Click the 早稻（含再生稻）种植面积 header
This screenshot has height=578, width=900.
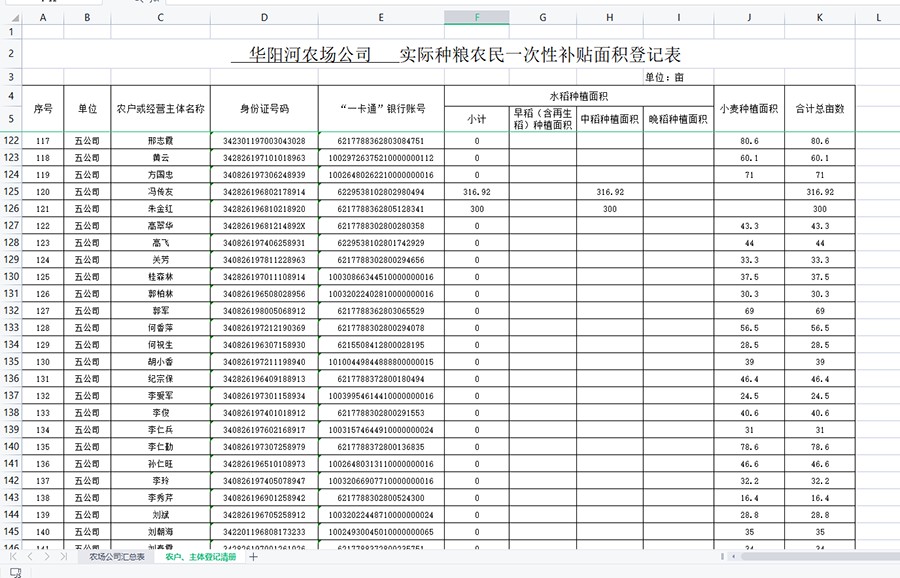click(x=542, y=119)
